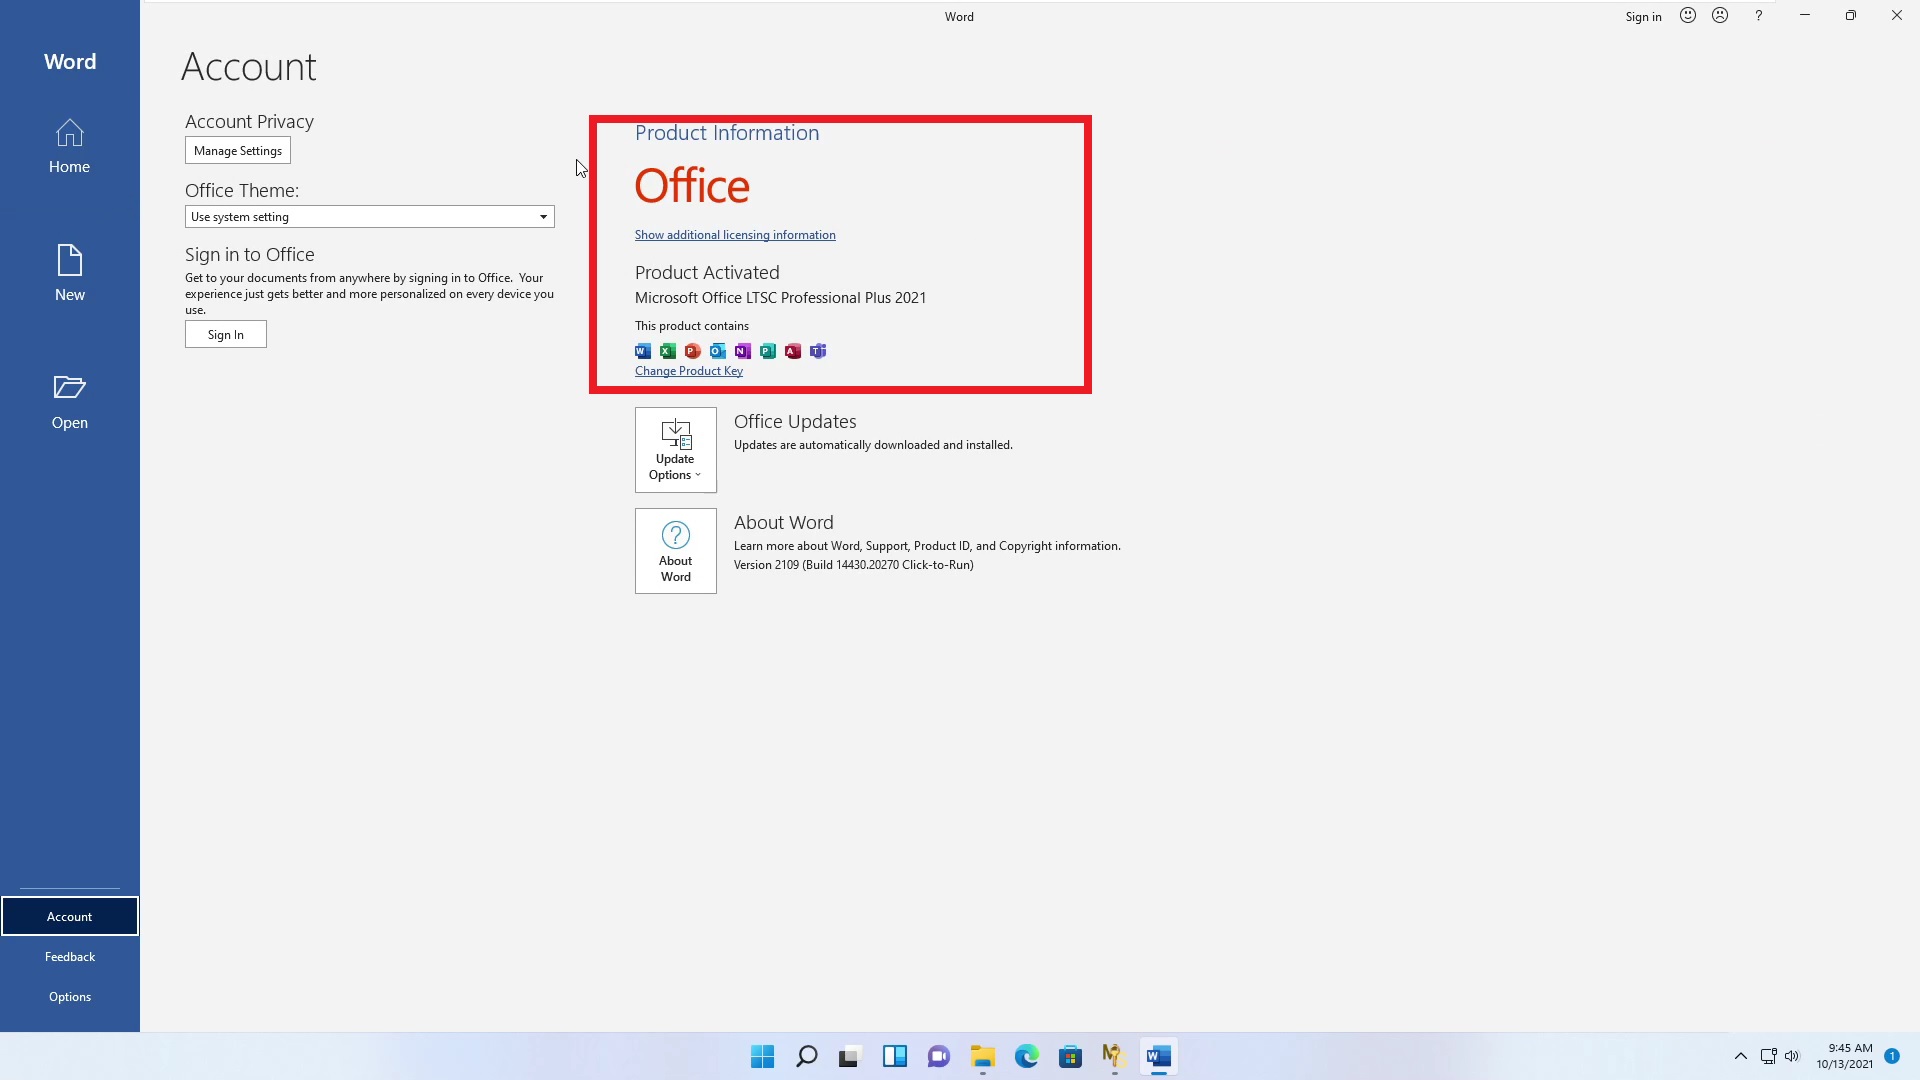
Task: Click 'Microsoft Office LTSC Professional Plus 2021' text
Action: coord(780,298)
